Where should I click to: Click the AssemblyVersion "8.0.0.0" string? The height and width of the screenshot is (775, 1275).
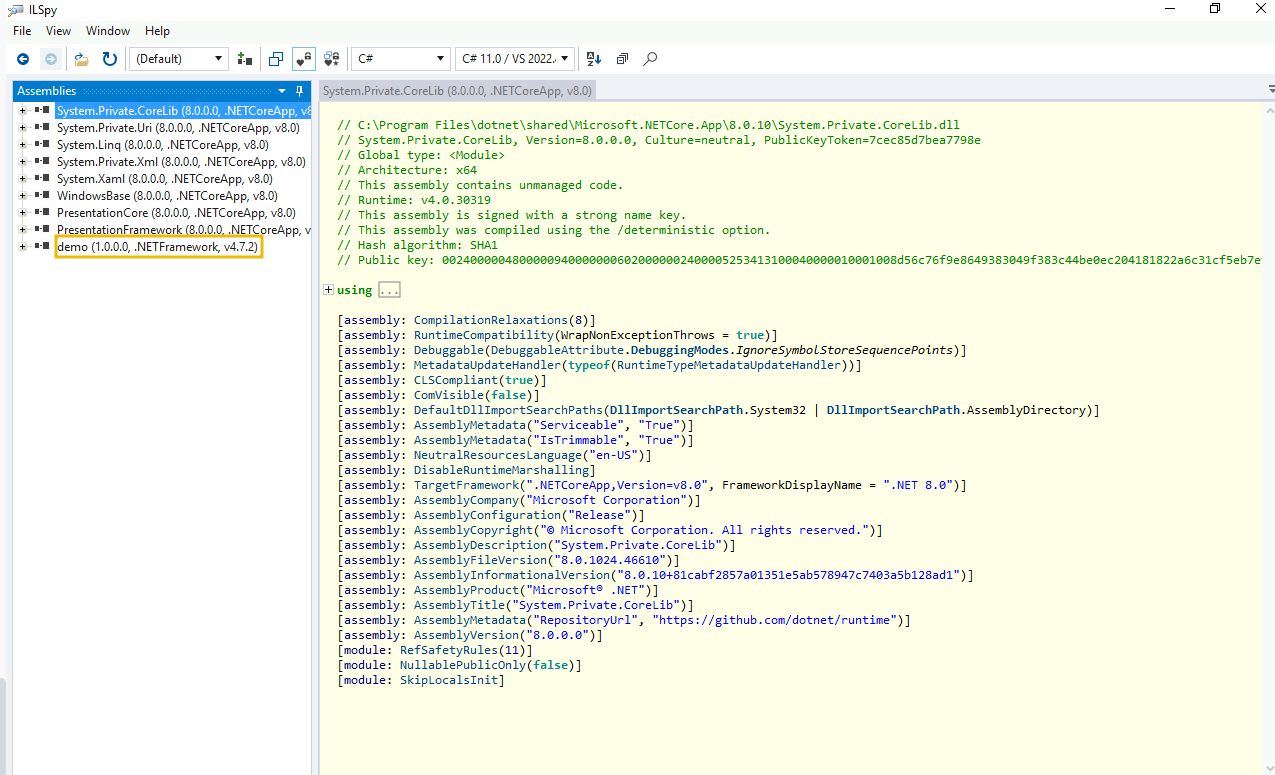tap(554, 635)
